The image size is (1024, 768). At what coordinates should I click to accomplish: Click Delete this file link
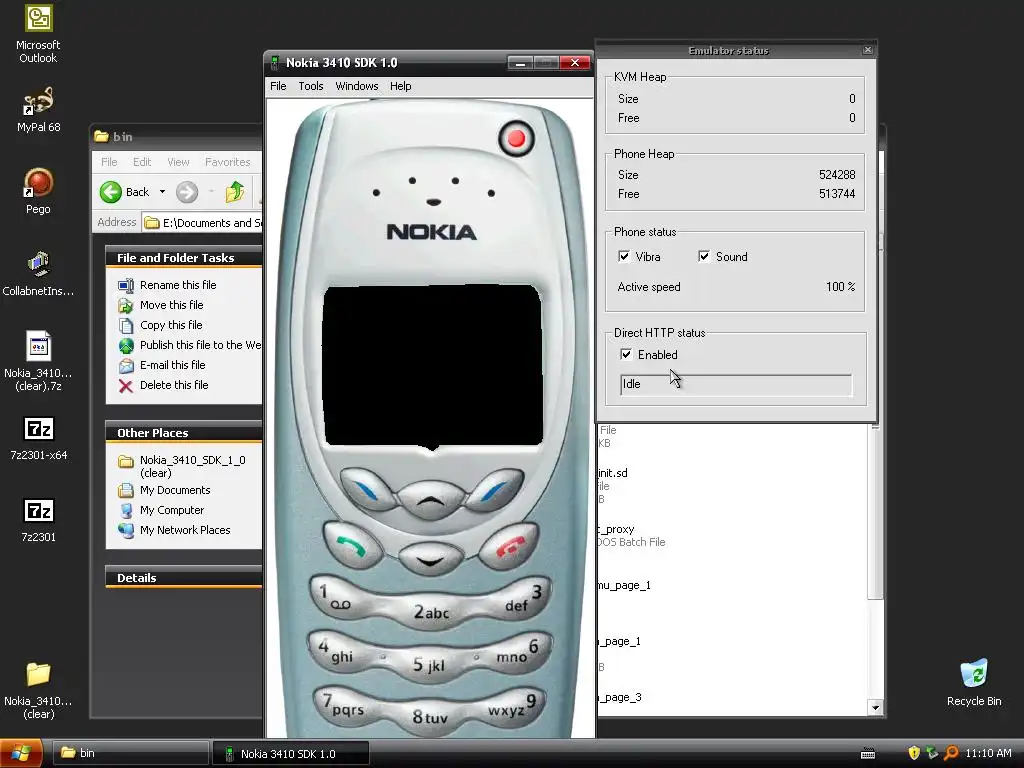[174, 385]
